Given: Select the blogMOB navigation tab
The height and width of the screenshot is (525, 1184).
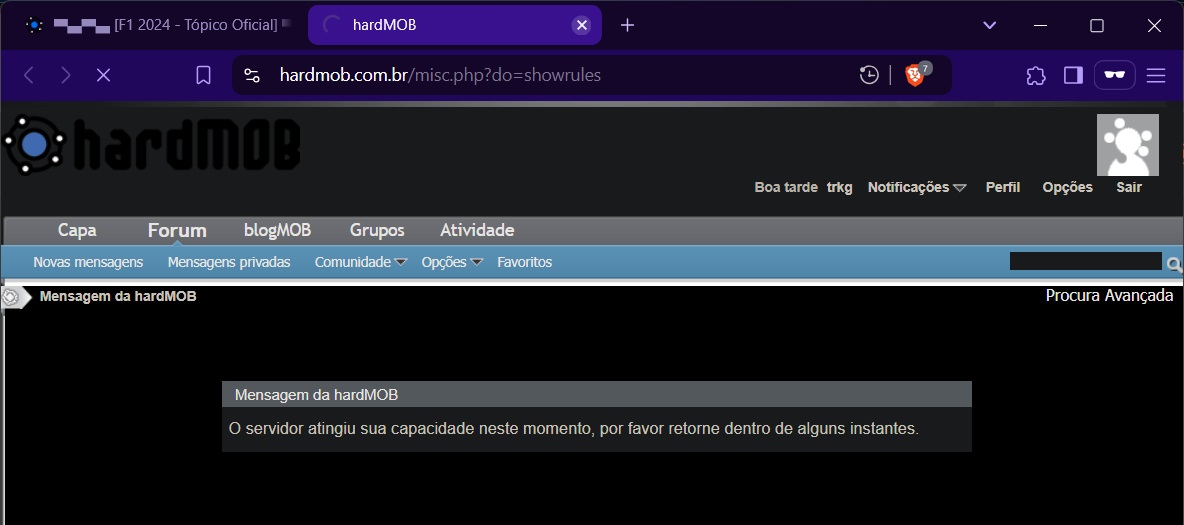Looking at the screenshot, I should (x=277, y=230).
